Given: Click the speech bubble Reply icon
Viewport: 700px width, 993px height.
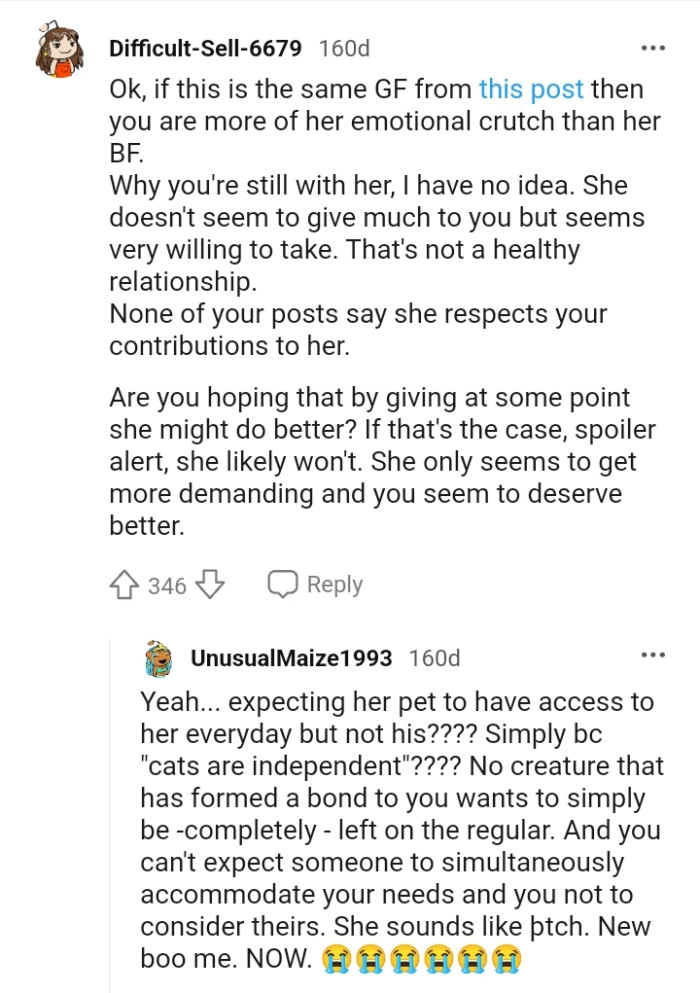Looking at the screenshot, I should (x=285, y=584).
